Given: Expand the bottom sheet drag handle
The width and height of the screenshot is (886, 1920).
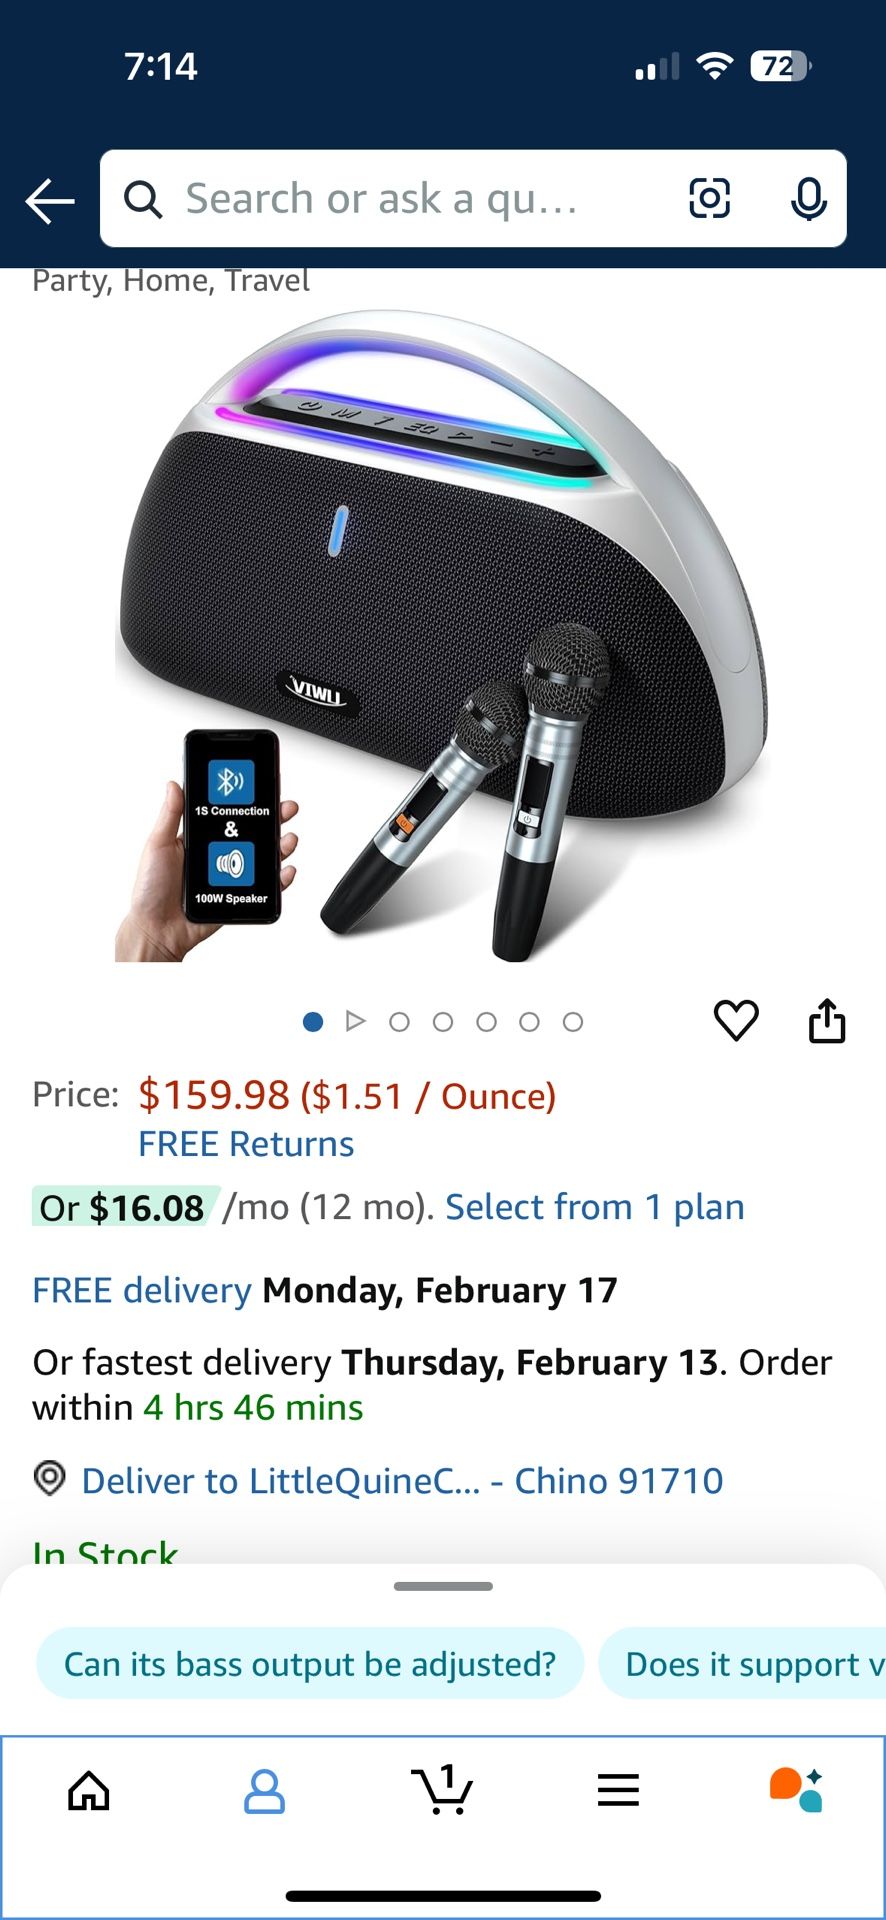Looking at the screenshot, I should click(x=443, y=1586).
